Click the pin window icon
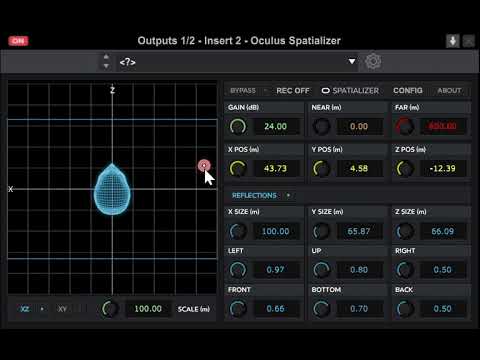The image size is (480, 360). click(453, 41)
